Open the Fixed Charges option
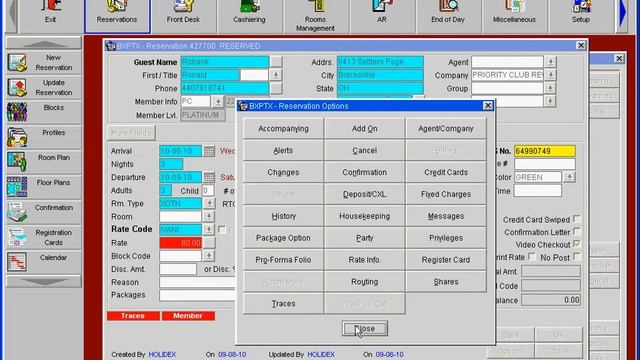Image resolution: width=640 pixels, height=360 pixels. click(x=446, y=194)
